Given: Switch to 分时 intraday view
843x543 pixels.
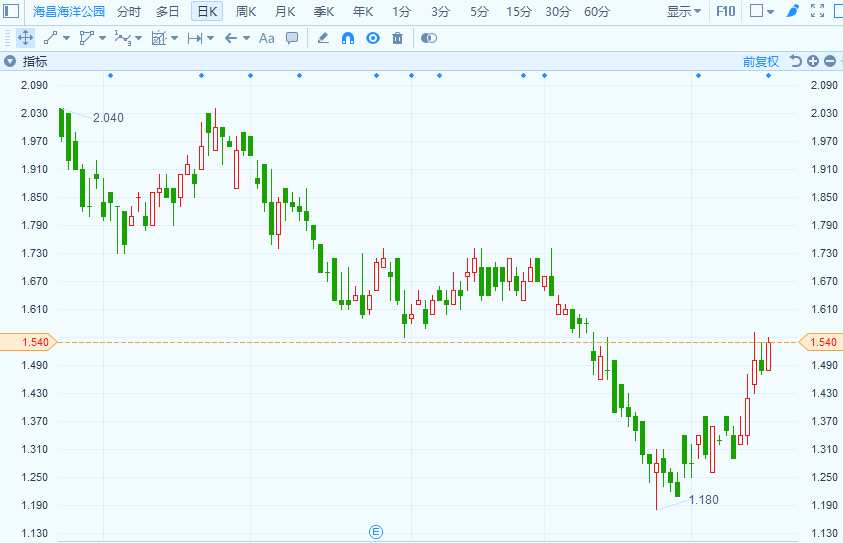Looking at the screenshot, I should [x=129, y=11].
